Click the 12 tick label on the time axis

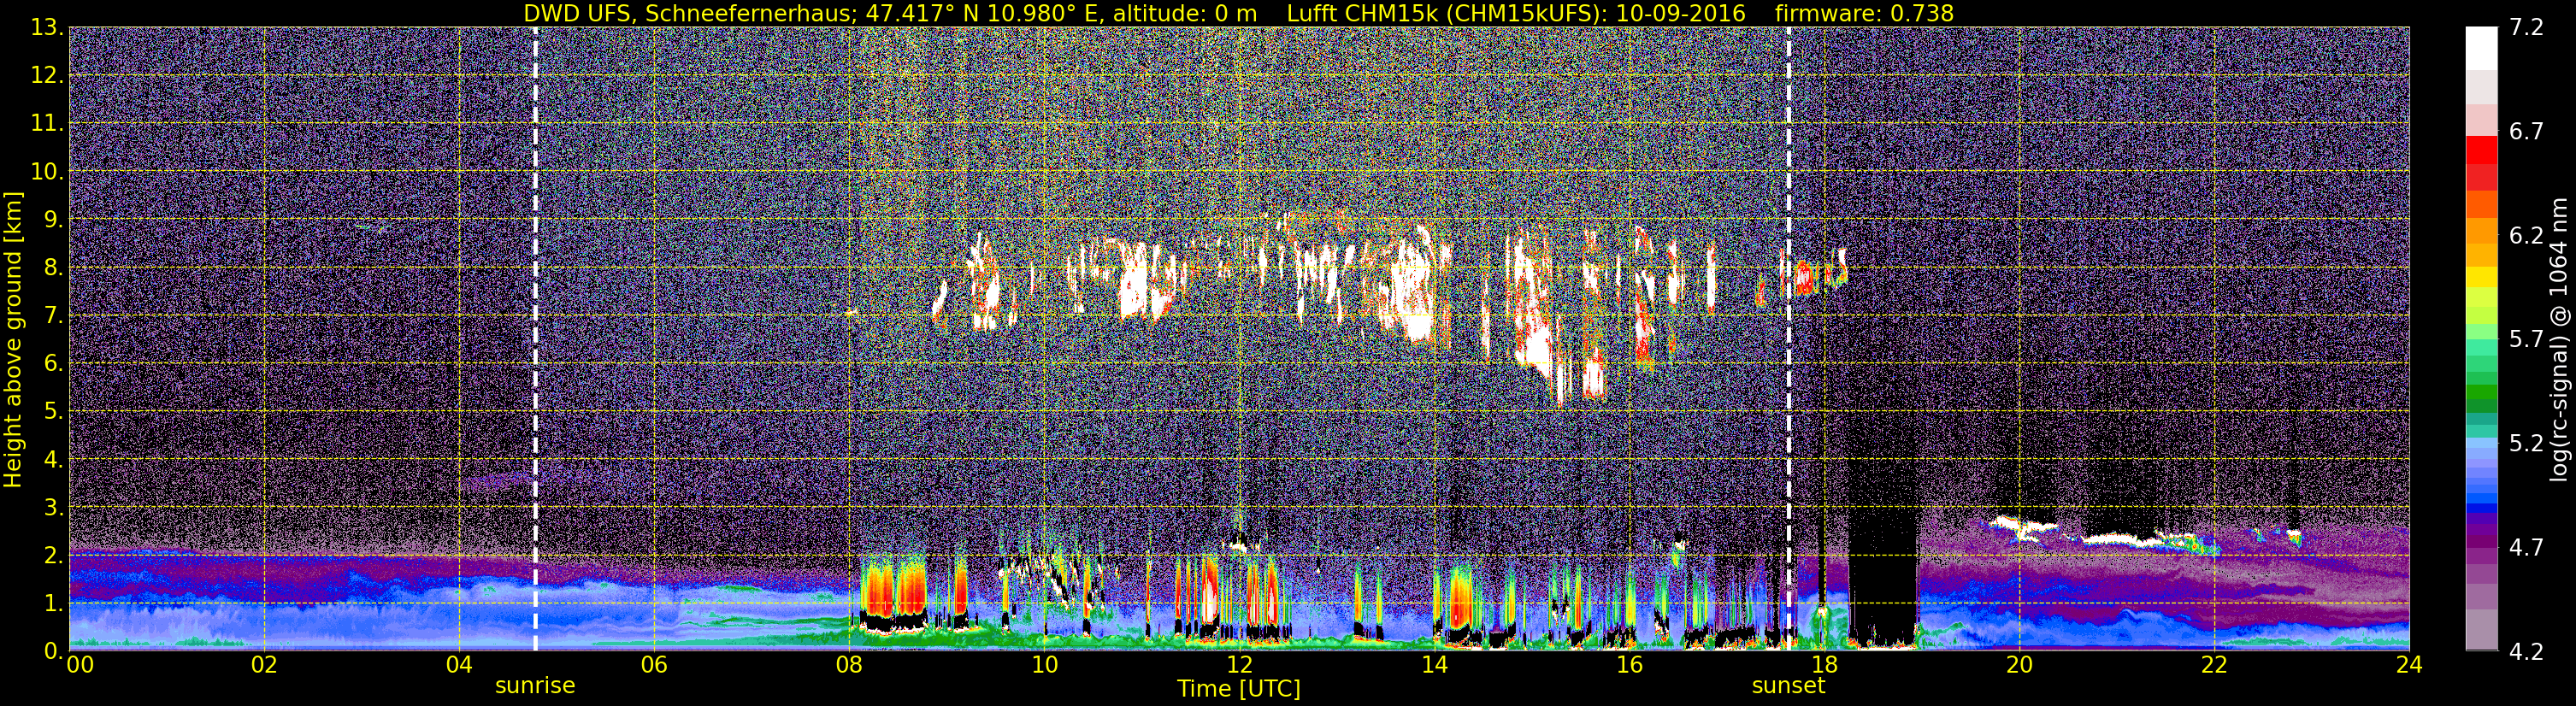[x=1239, y=665]
